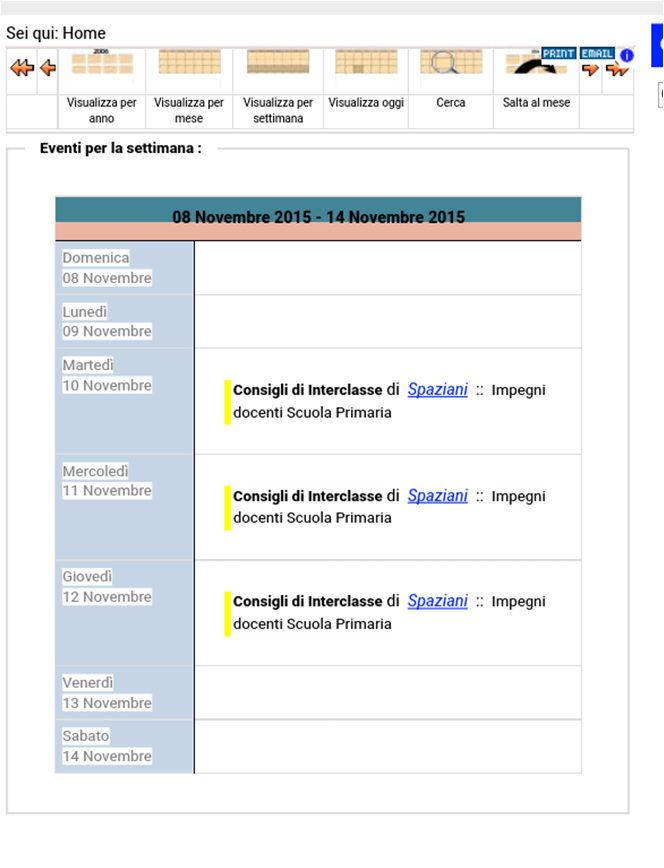Select 'Visualizza per settimana' label
Screen dimensions: 664x868
(x=278, y=110)
